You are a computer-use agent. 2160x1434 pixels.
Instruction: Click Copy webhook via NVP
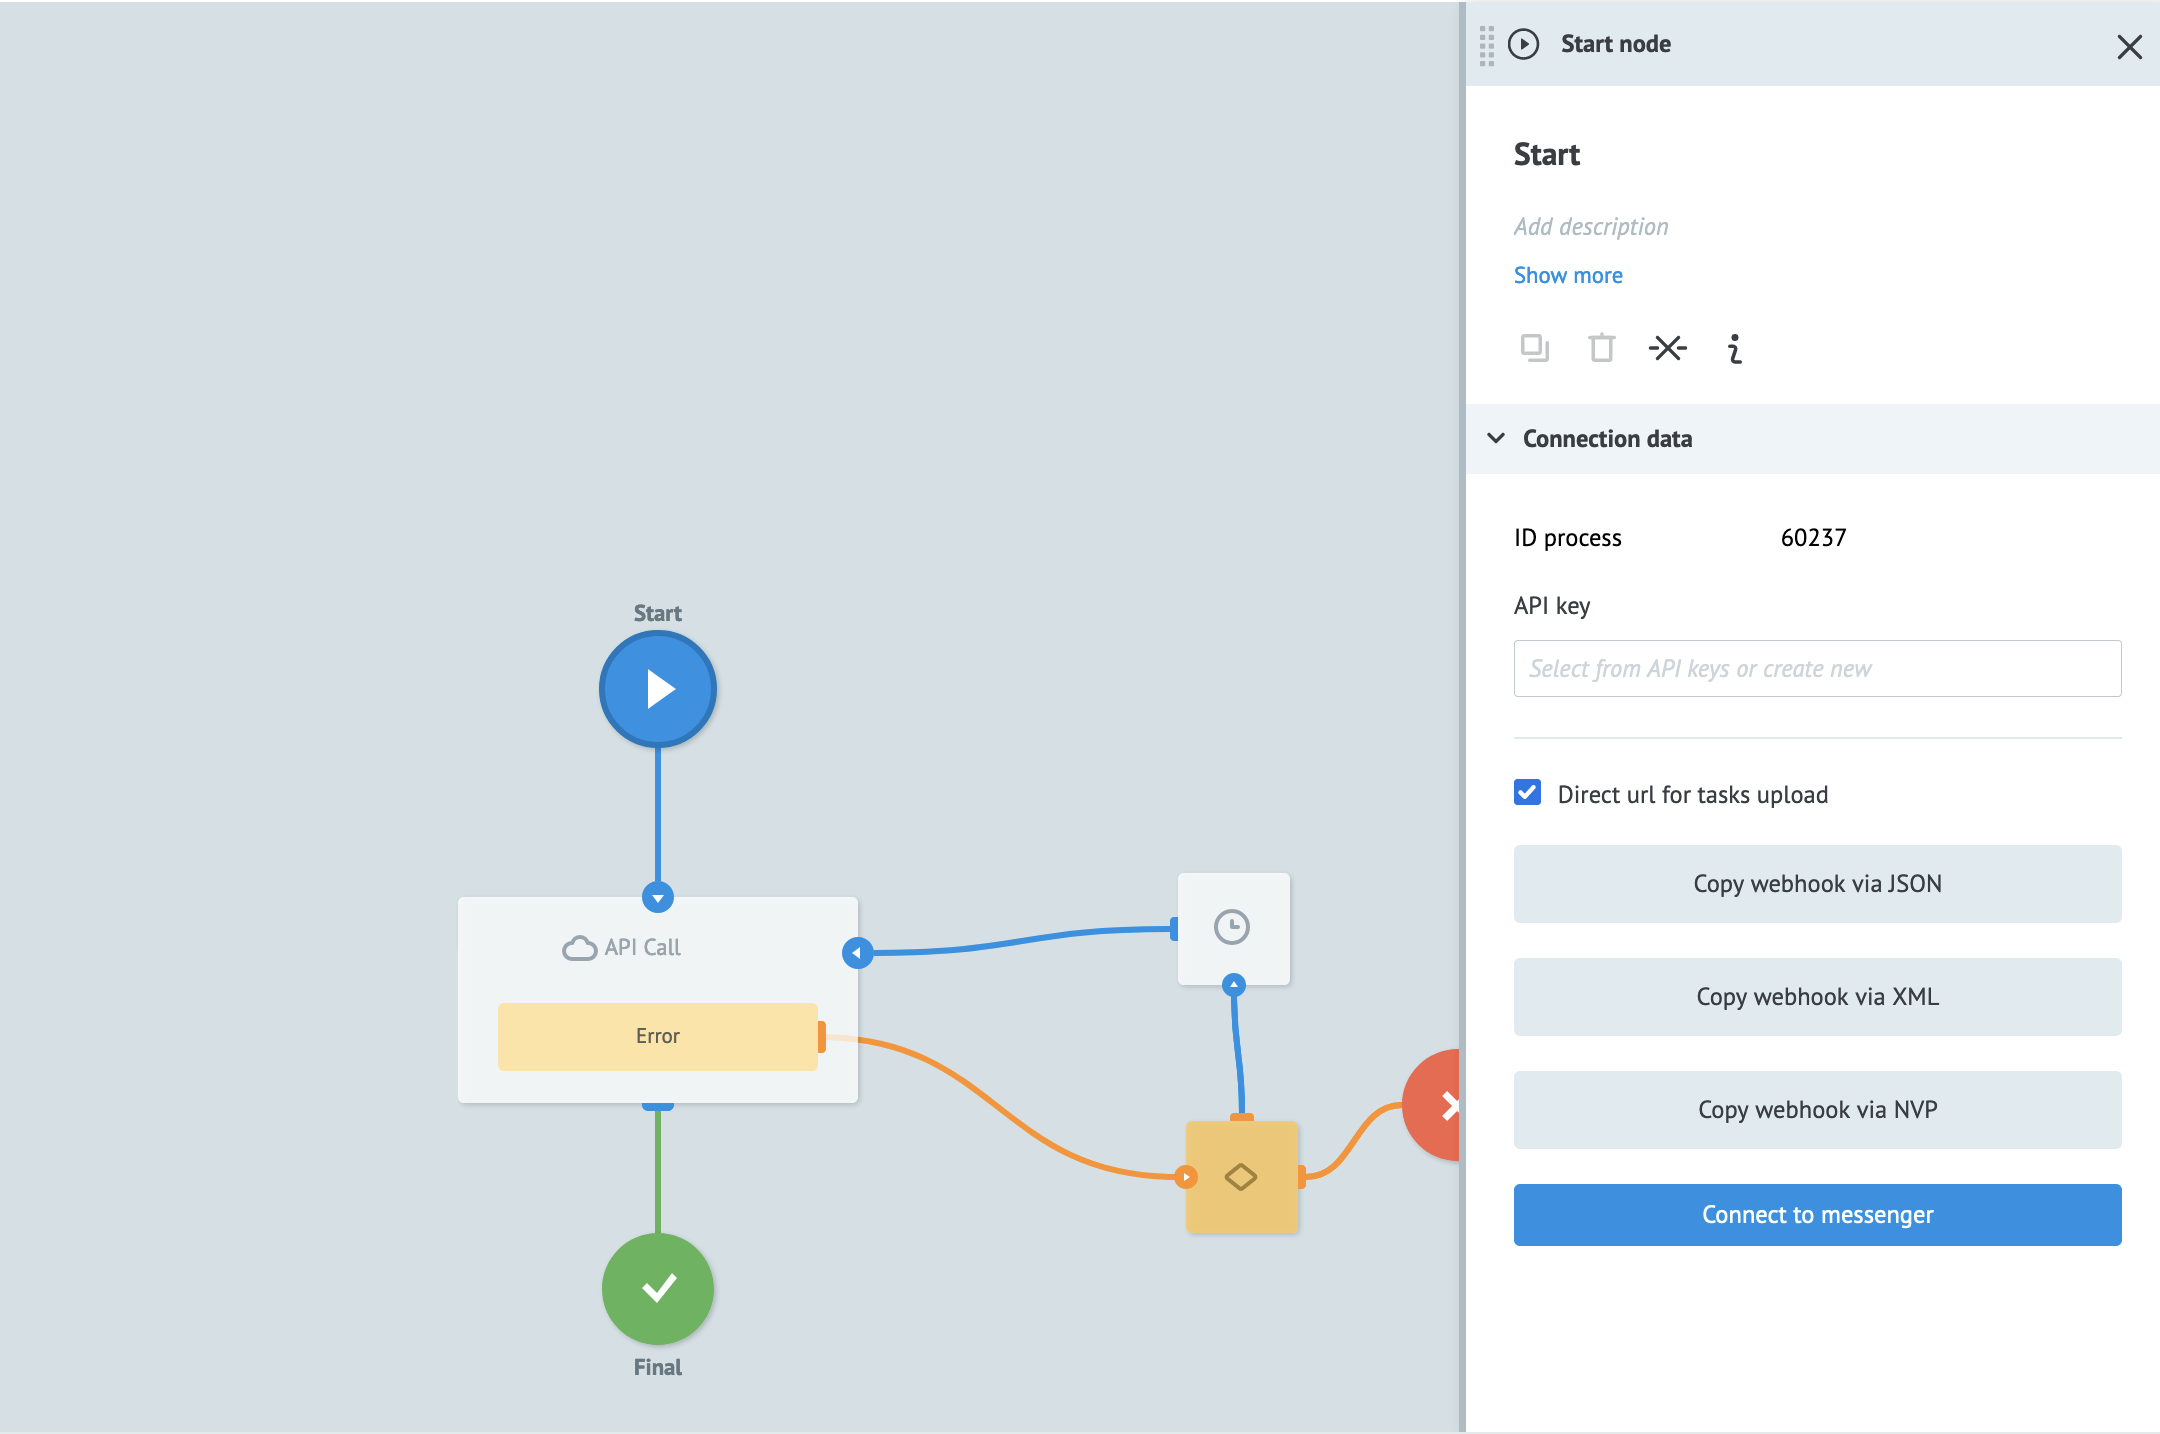1816,1109
